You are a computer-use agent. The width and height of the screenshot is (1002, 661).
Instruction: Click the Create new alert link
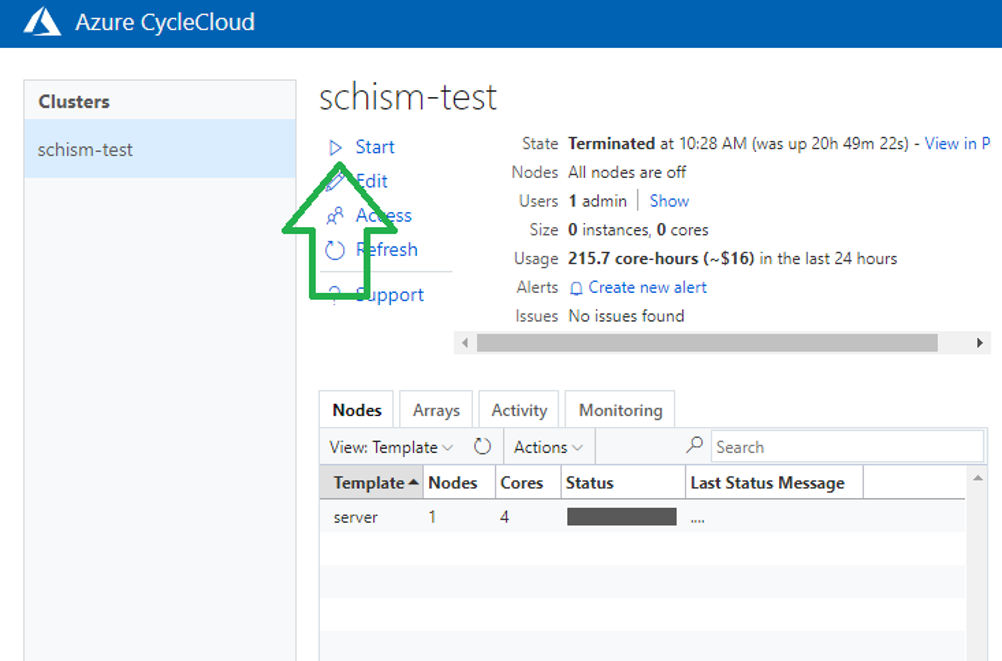tap(647, 288)
